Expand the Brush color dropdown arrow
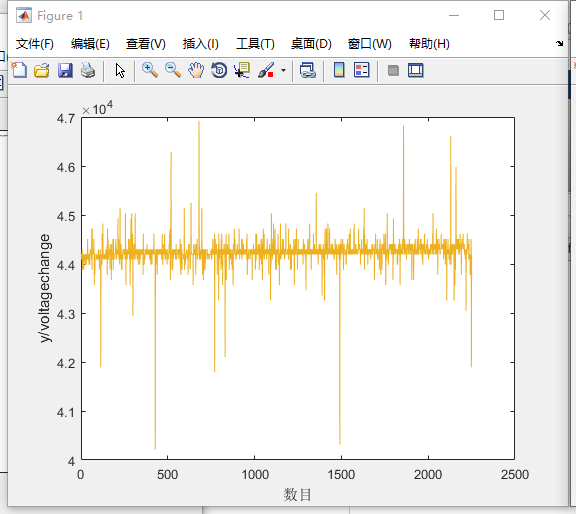This screenshot has width=576, height=514. [283, 70]
